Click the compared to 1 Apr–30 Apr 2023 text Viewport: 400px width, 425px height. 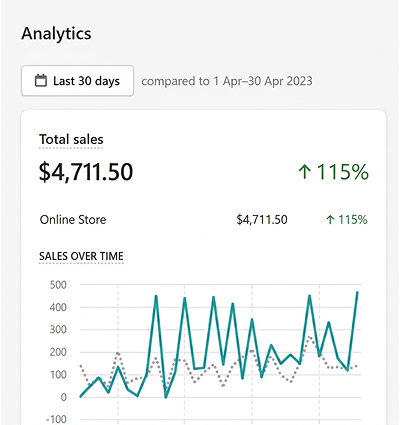[227, 81]
